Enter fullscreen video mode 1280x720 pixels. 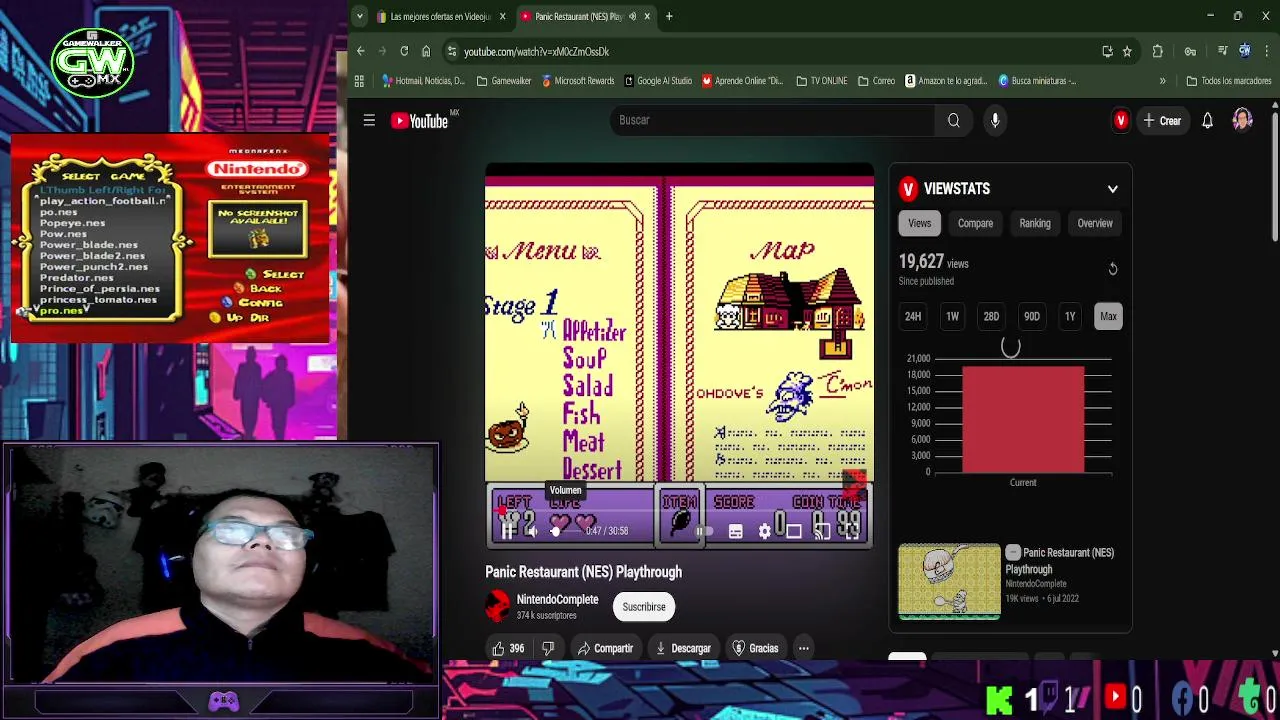pos(850,531)
